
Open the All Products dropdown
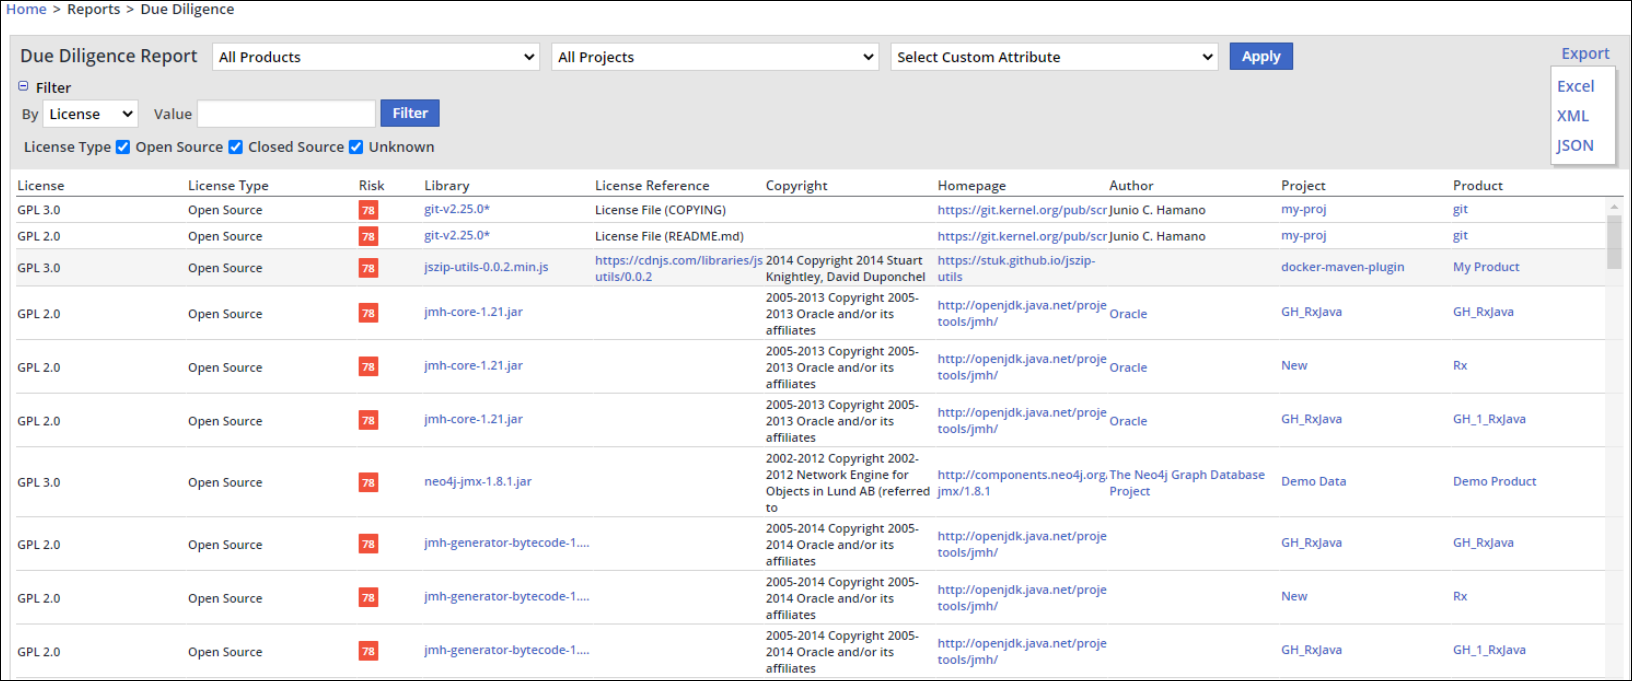pos(376,57)
